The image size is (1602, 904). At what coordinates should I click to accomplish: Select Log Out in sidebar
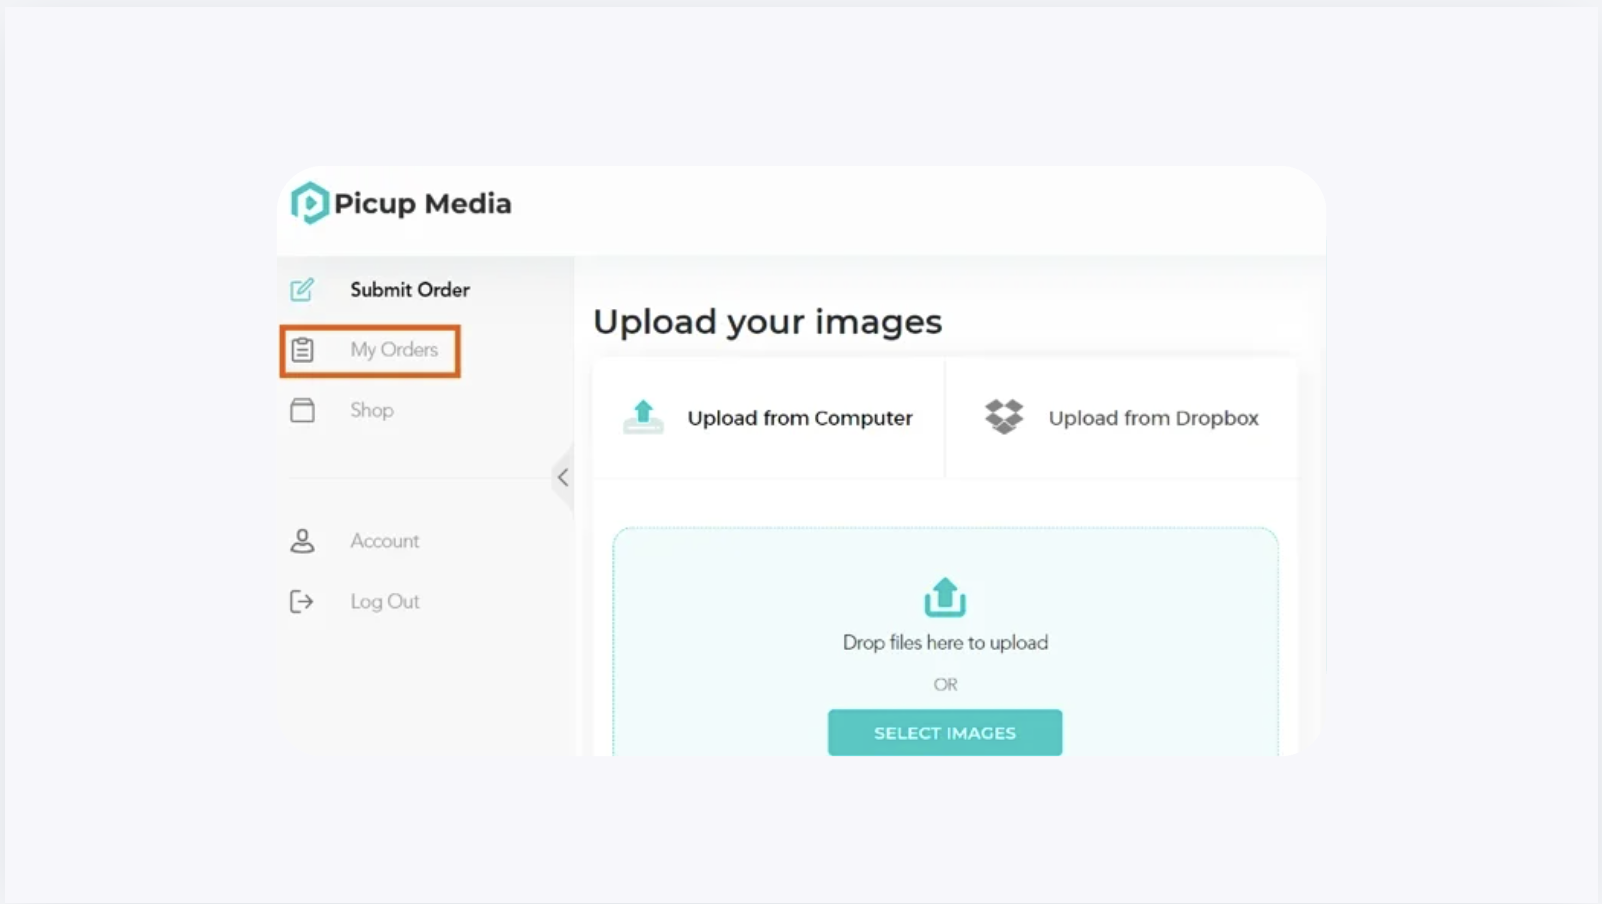384,601
